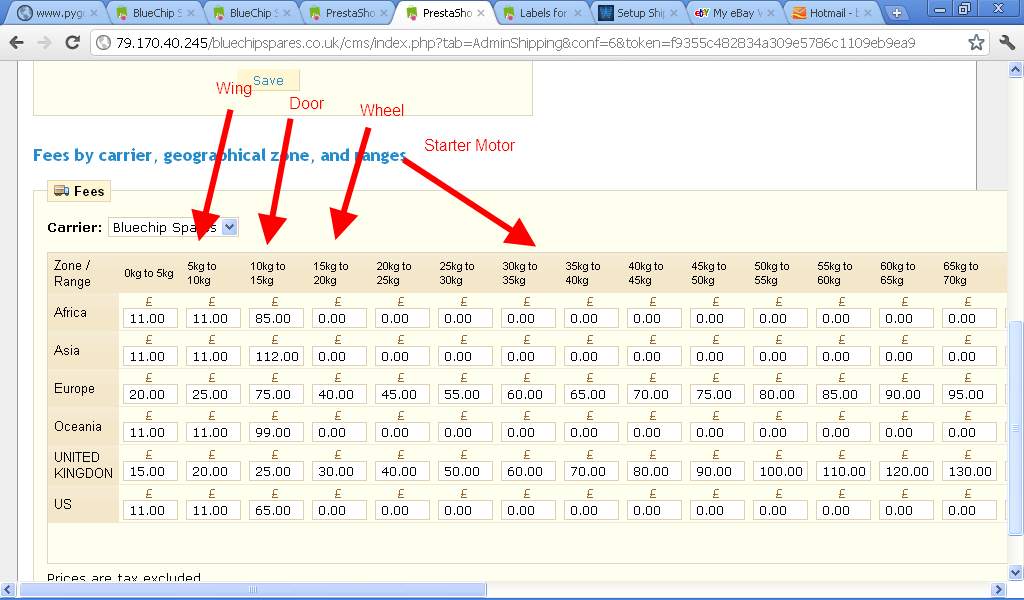This screenshot has width=1024, height=600.
Task: Click the Oceania zone row label
Action: tap(78, 426)
